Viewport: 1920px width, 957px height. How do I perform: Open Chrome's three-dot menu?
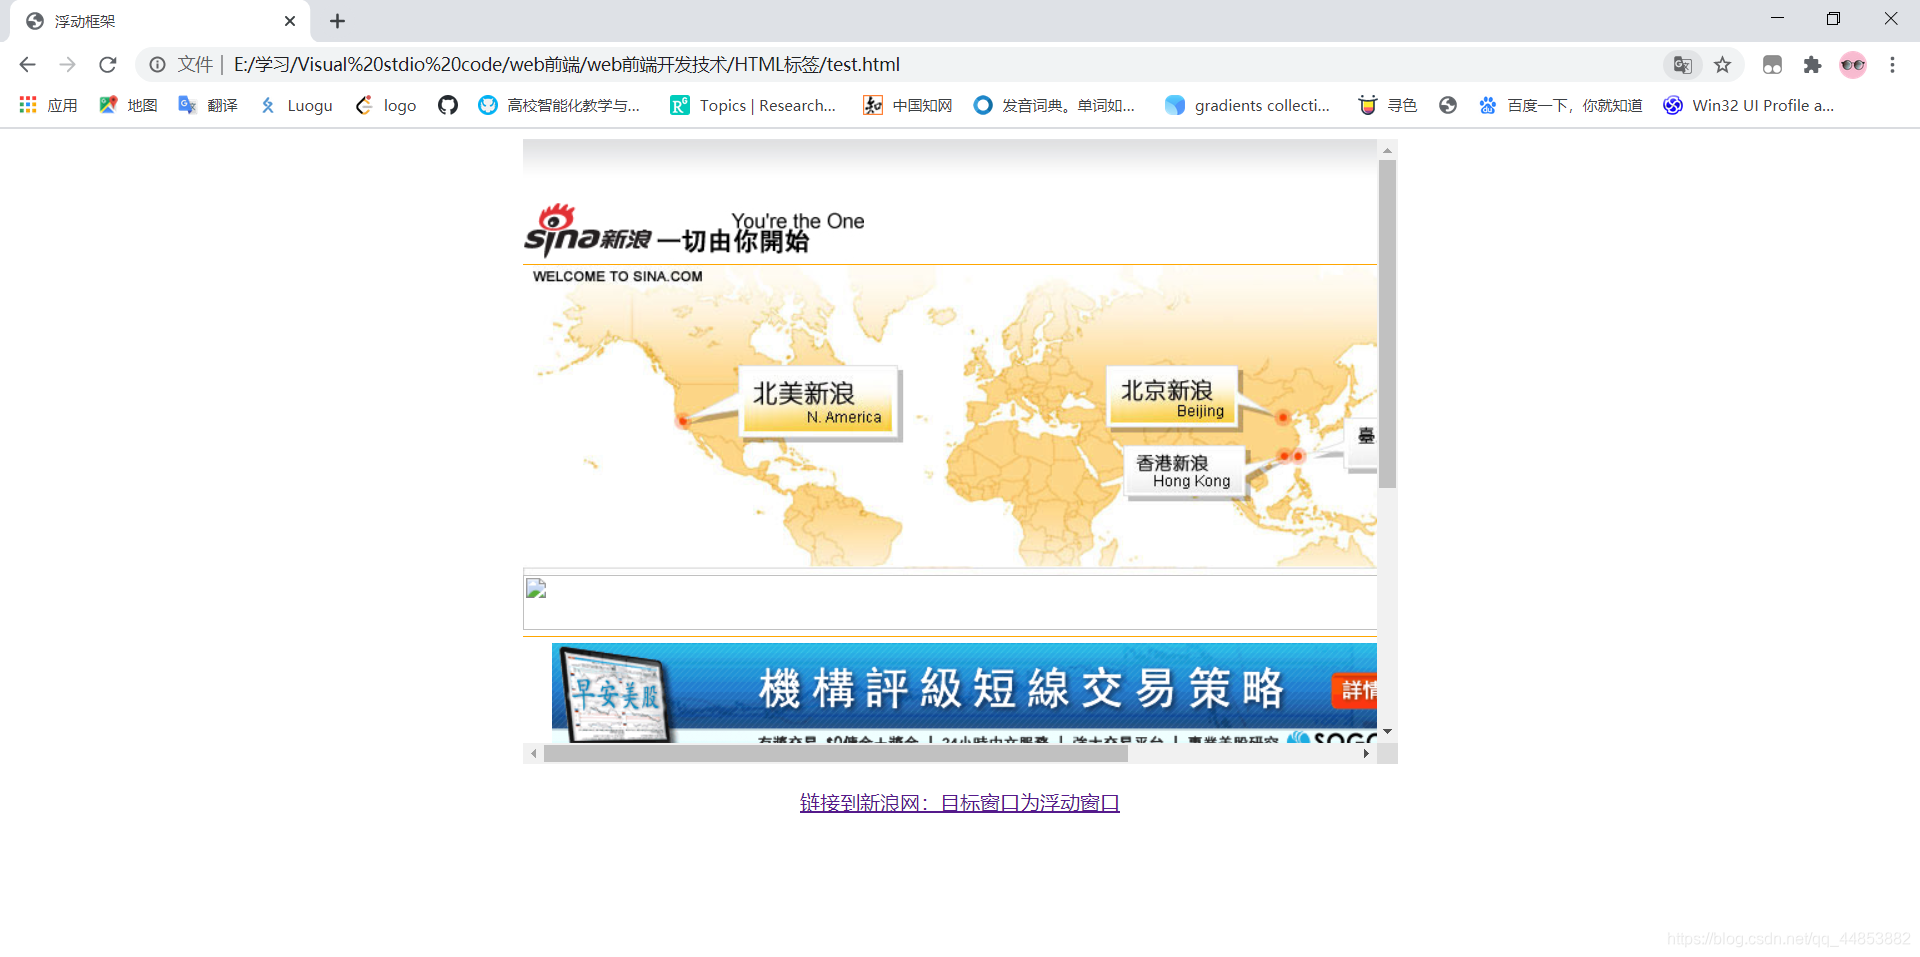click(1892, 65)
